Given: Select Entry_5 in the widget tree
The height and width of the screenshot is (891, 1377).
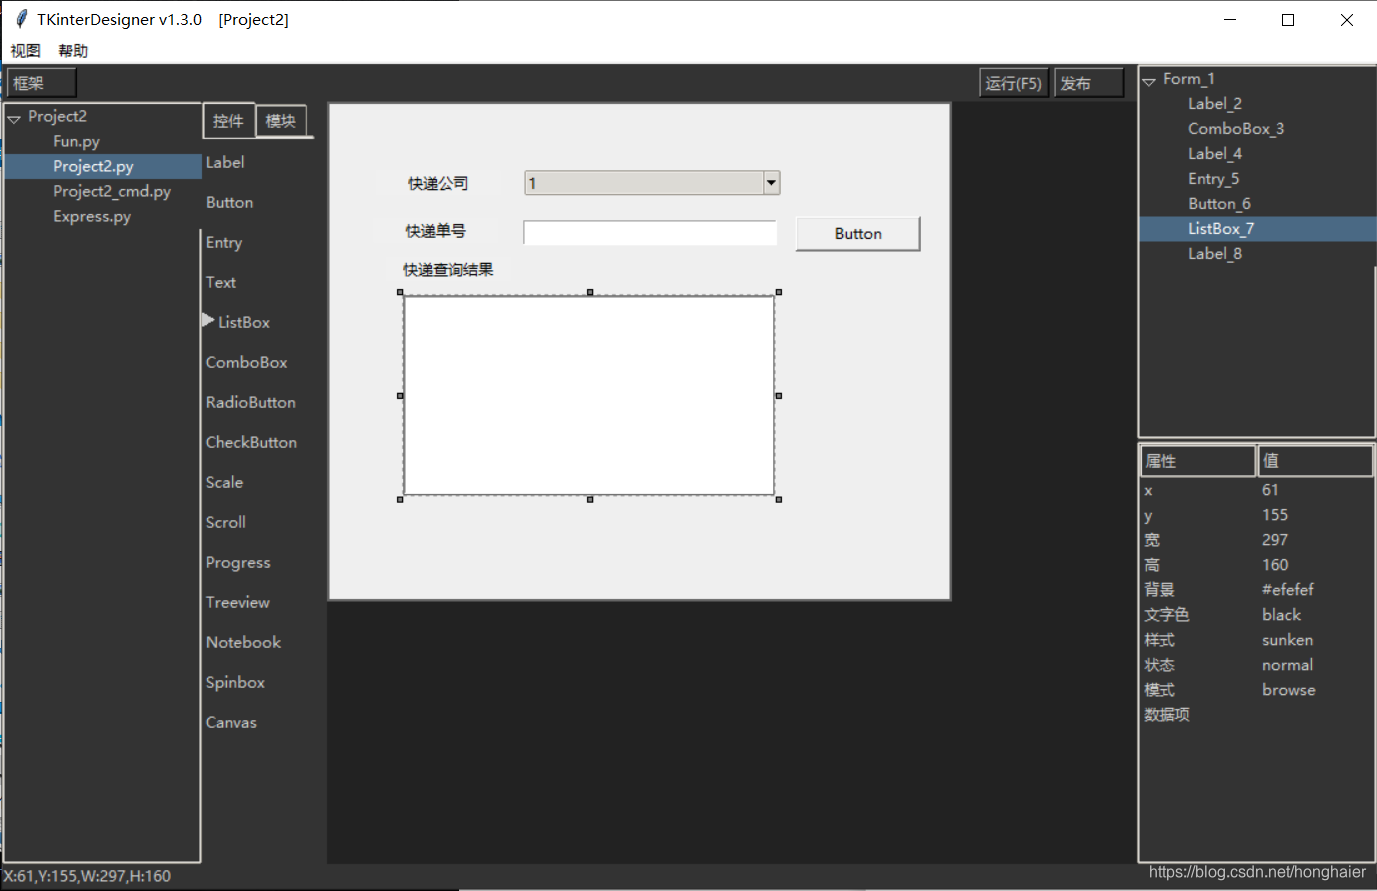Looking at the screenshot, I should click(1214, 178).
